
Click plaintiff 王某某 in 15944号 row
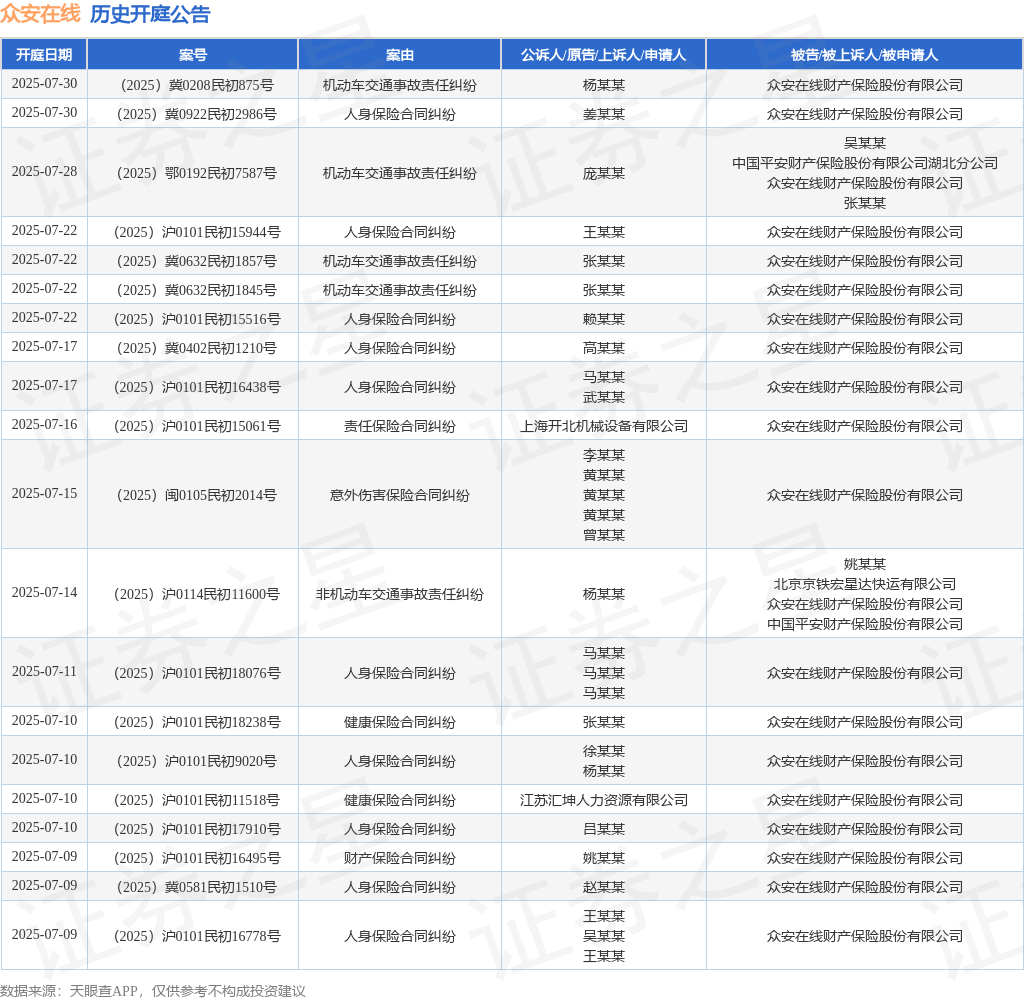603,232
